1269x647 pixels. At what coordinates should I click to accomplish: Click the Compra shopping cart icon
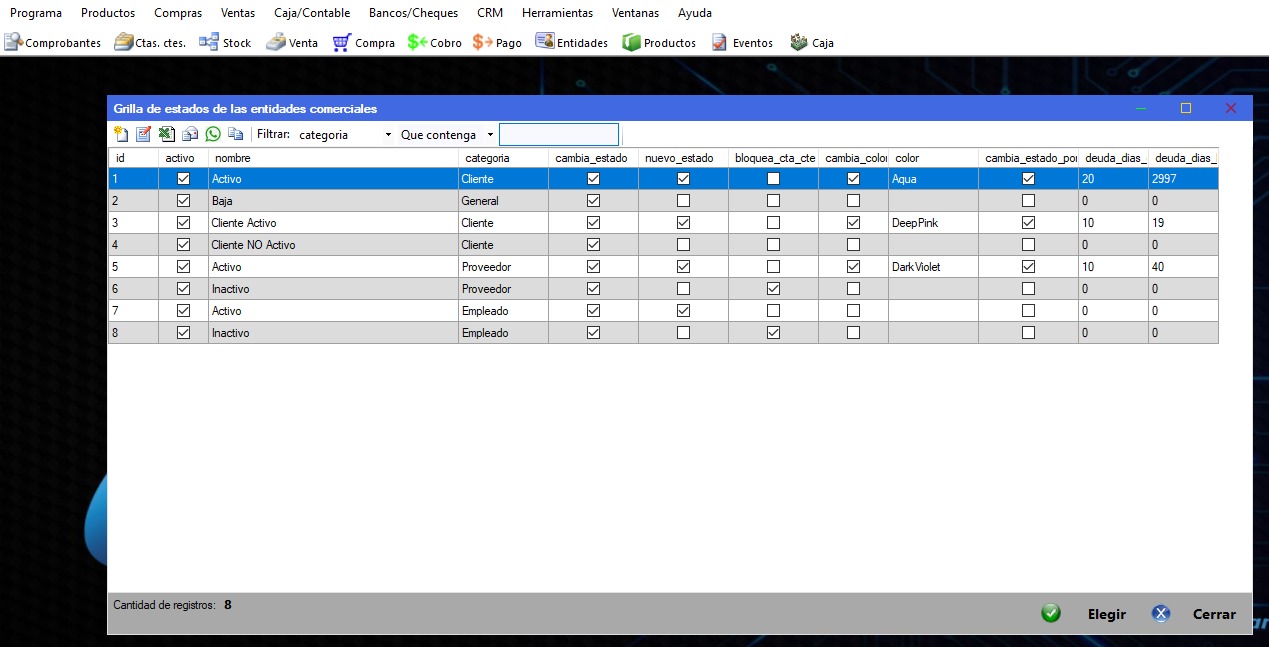(x=342, y=43)
